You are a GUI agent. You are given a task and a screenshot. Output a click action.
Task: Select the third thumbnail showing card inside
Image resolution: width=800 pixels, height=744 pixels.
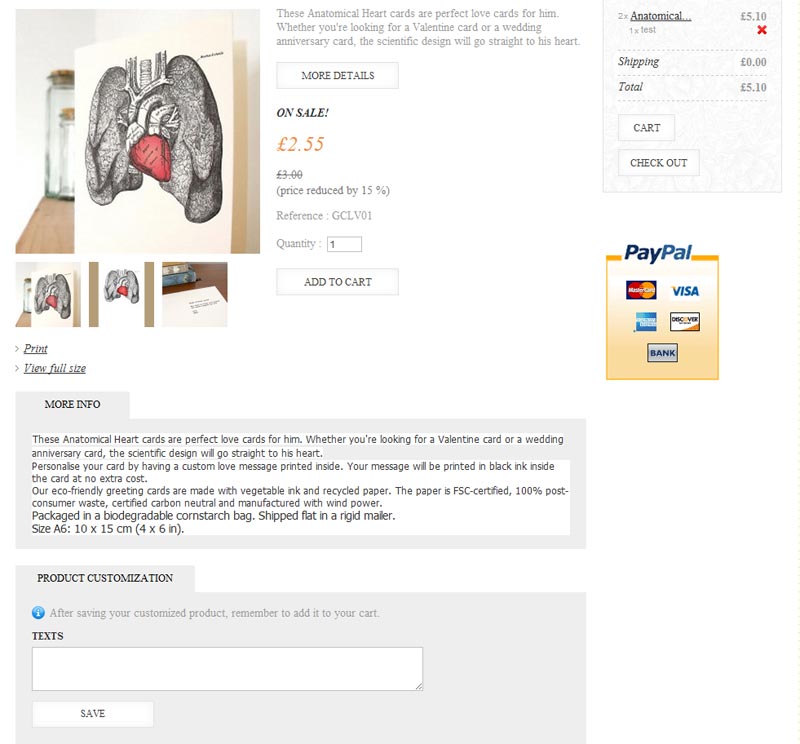[x=195, y=294]
